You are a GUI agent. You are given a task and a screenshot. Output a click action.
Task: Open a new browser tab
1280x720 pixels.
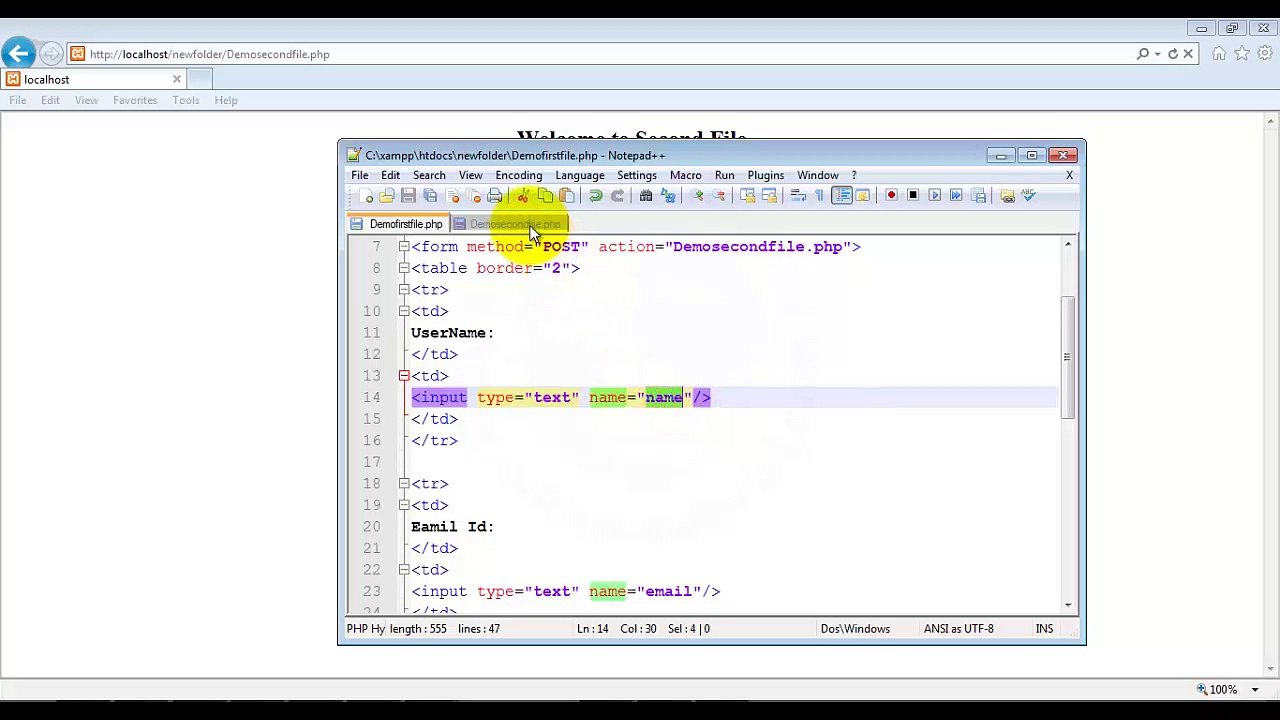[x=200, y=79]
